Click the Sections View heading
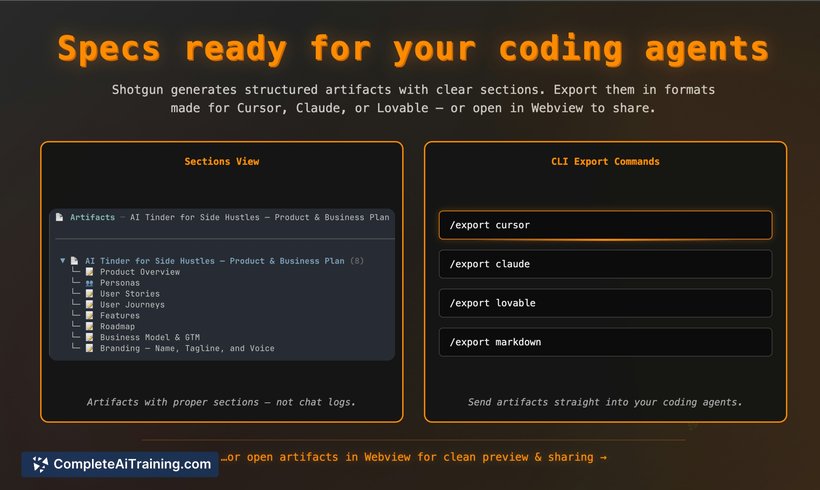The height and width of the screenshot is (490, 820). point(222,162)
